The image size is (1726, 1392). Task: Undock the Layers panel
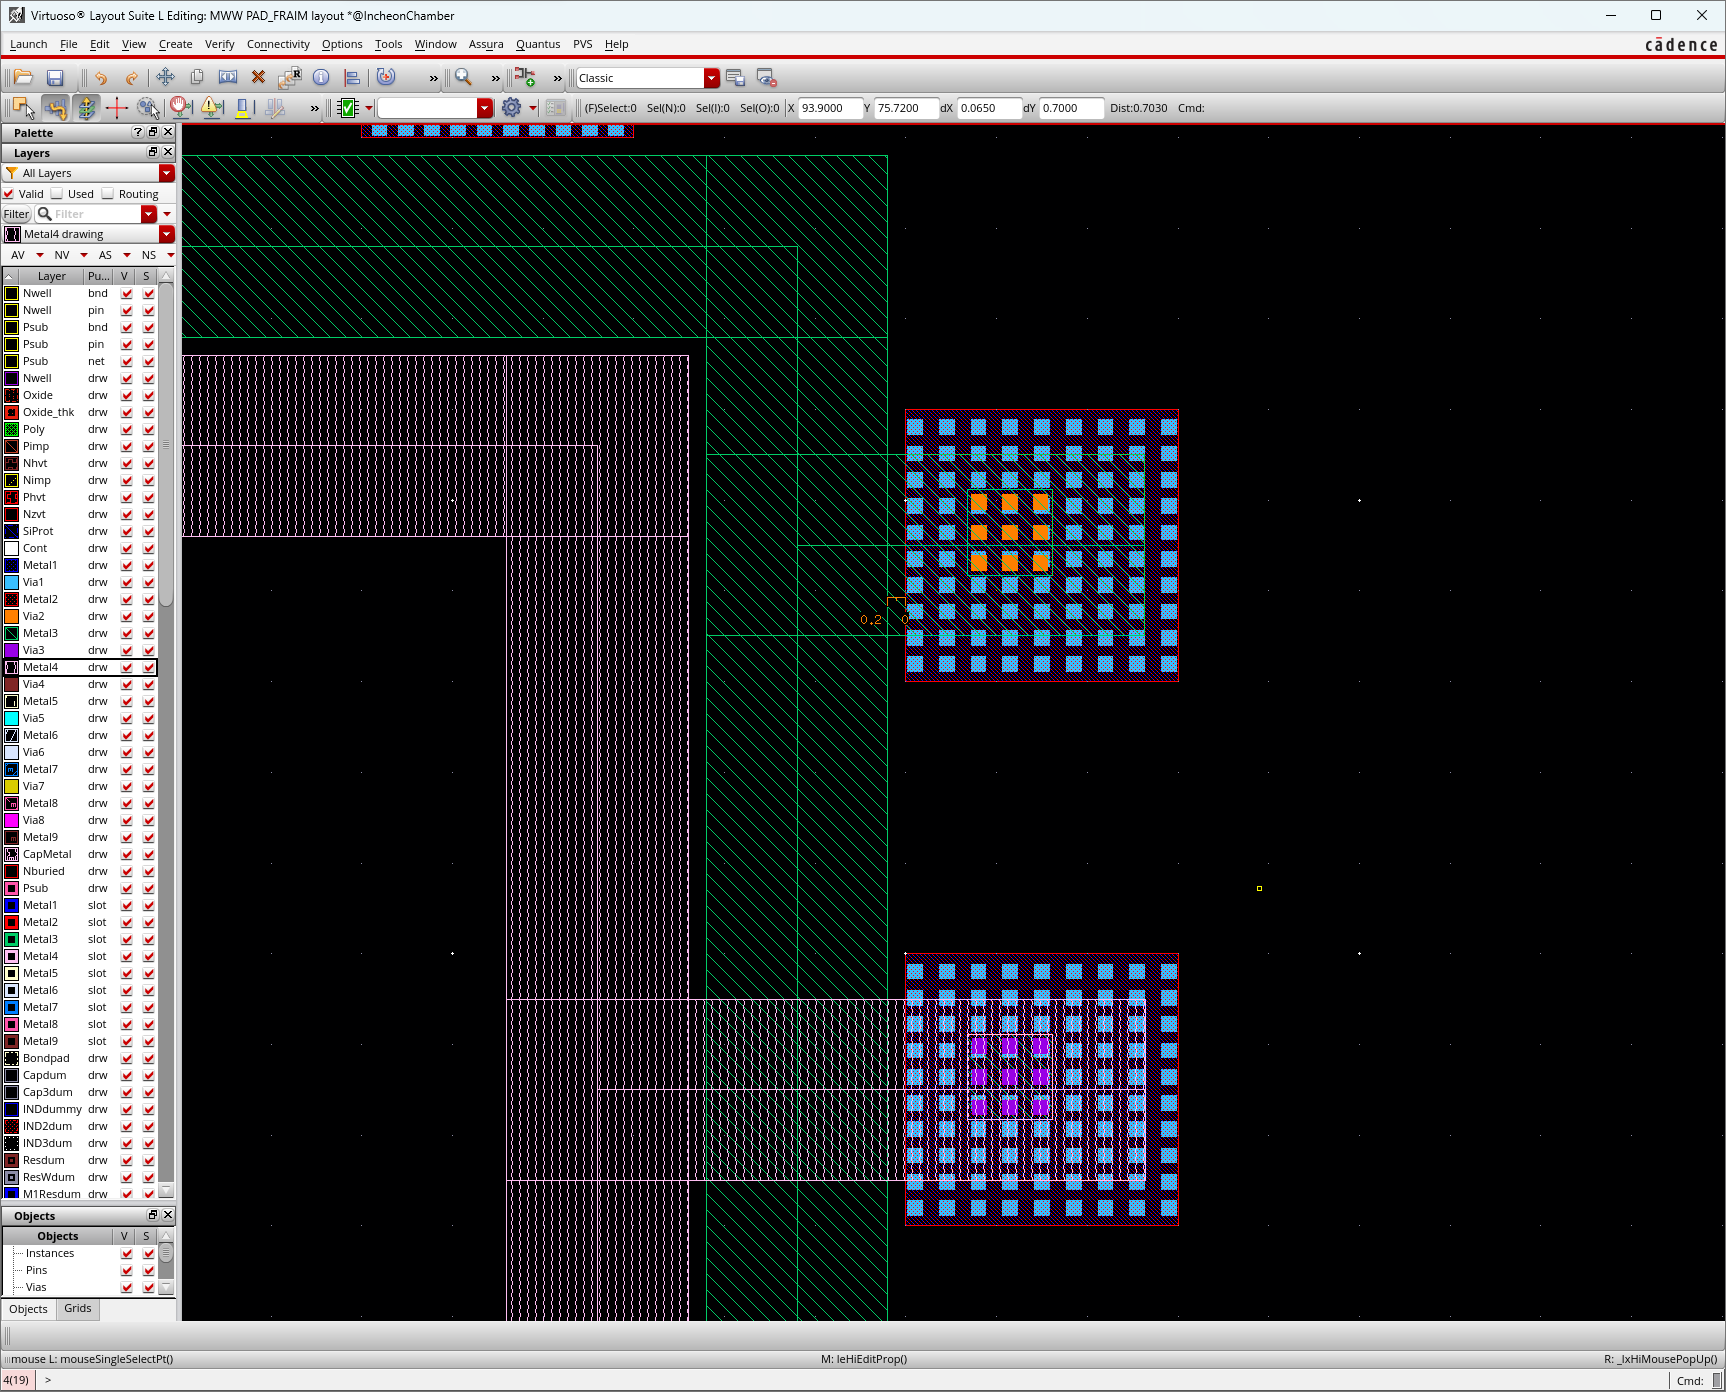pyautogui.click(x=153, y=152)
